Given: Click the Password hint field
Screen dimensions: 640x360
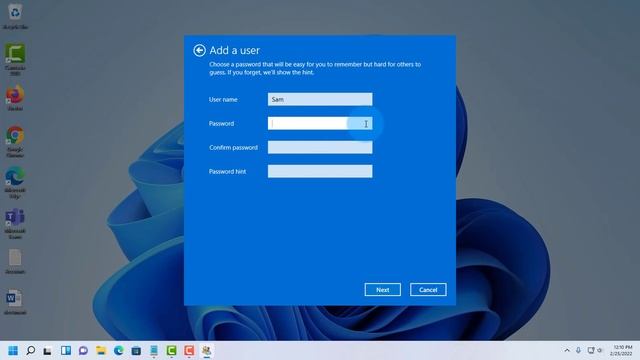Looking at the screenshot, I should click(320, 171).
